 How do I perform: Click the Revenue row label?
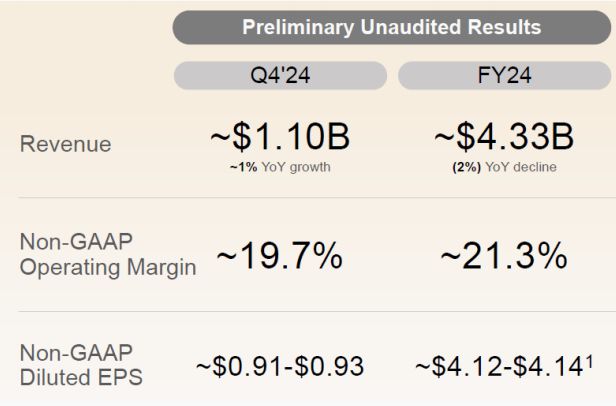point(65,144)
